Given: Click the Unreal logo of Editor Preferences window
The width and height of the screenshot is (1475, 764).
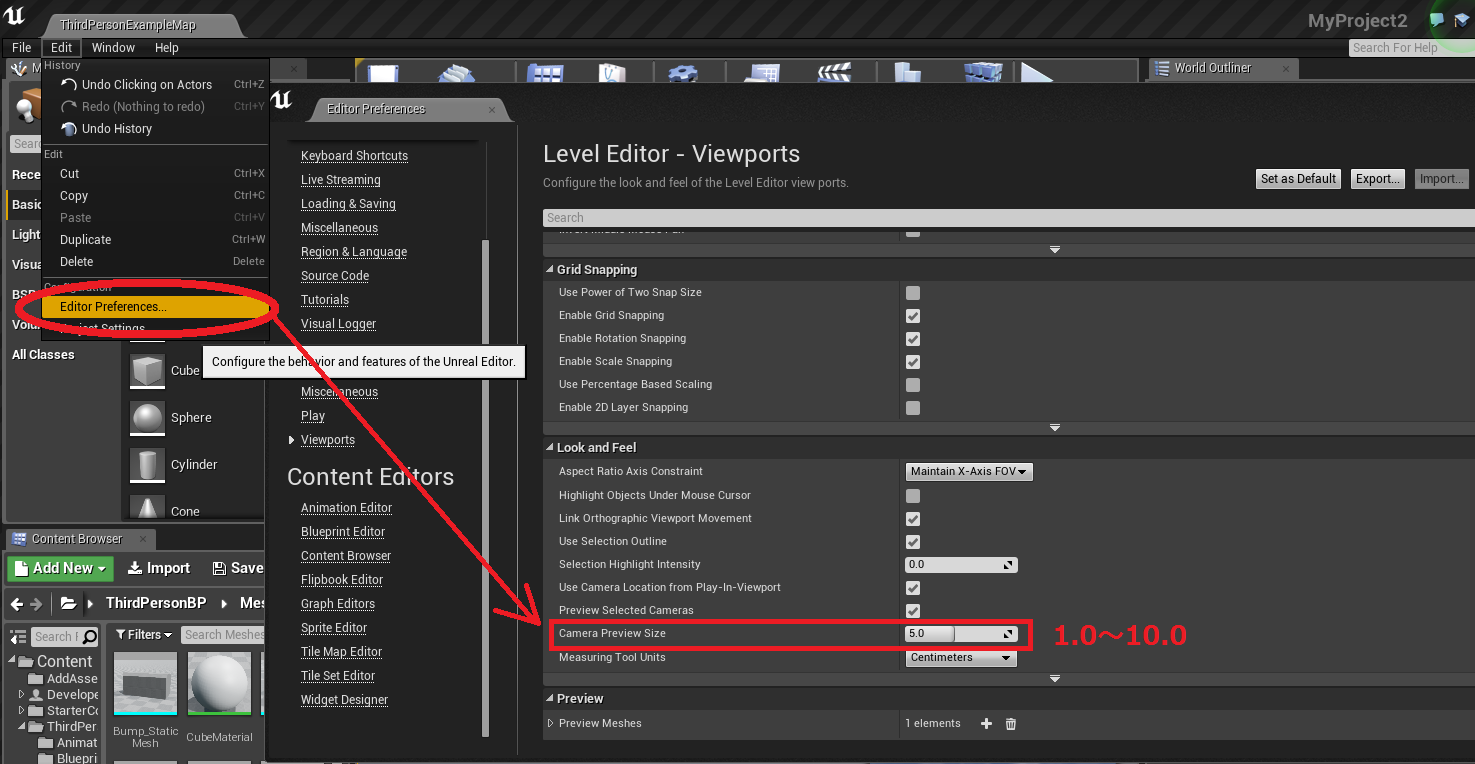Looking at the screenshot, I should pos(281,98).
